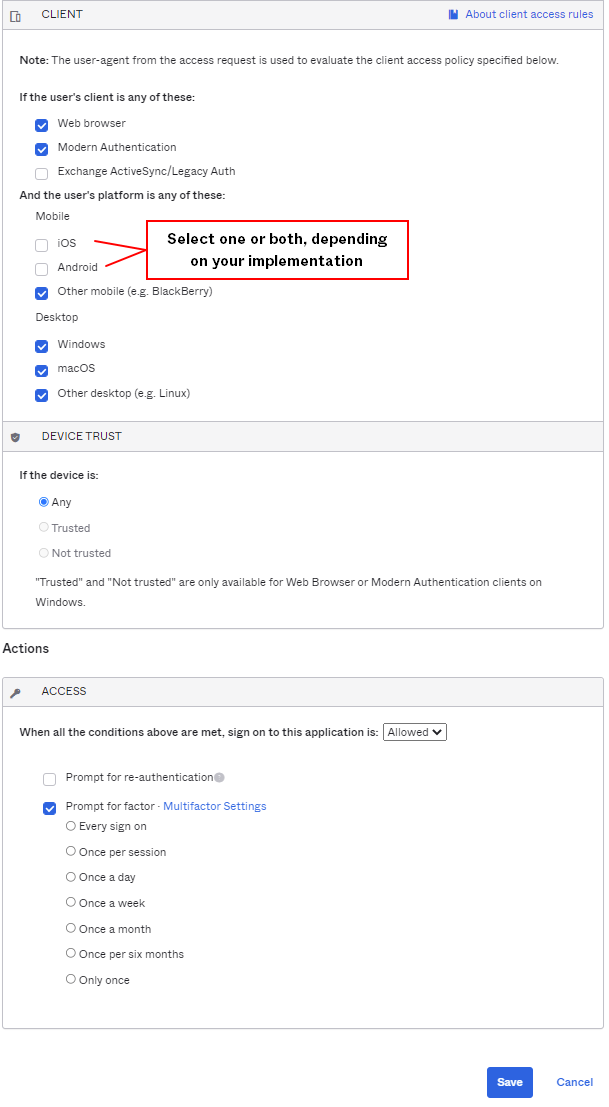Open the Multifactor Settings link
Screen dimensions: 609x1107
214,807
